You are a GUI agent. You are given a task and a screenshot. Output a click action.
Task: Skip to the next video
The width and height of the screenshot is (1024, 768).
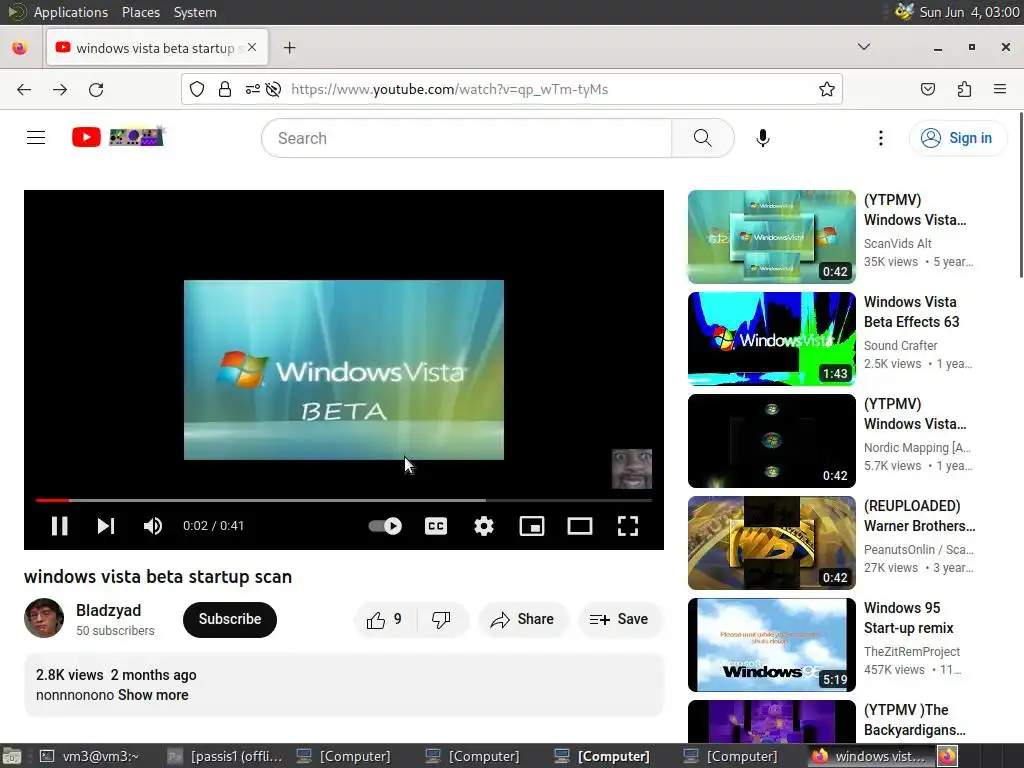tap(106, 526)
